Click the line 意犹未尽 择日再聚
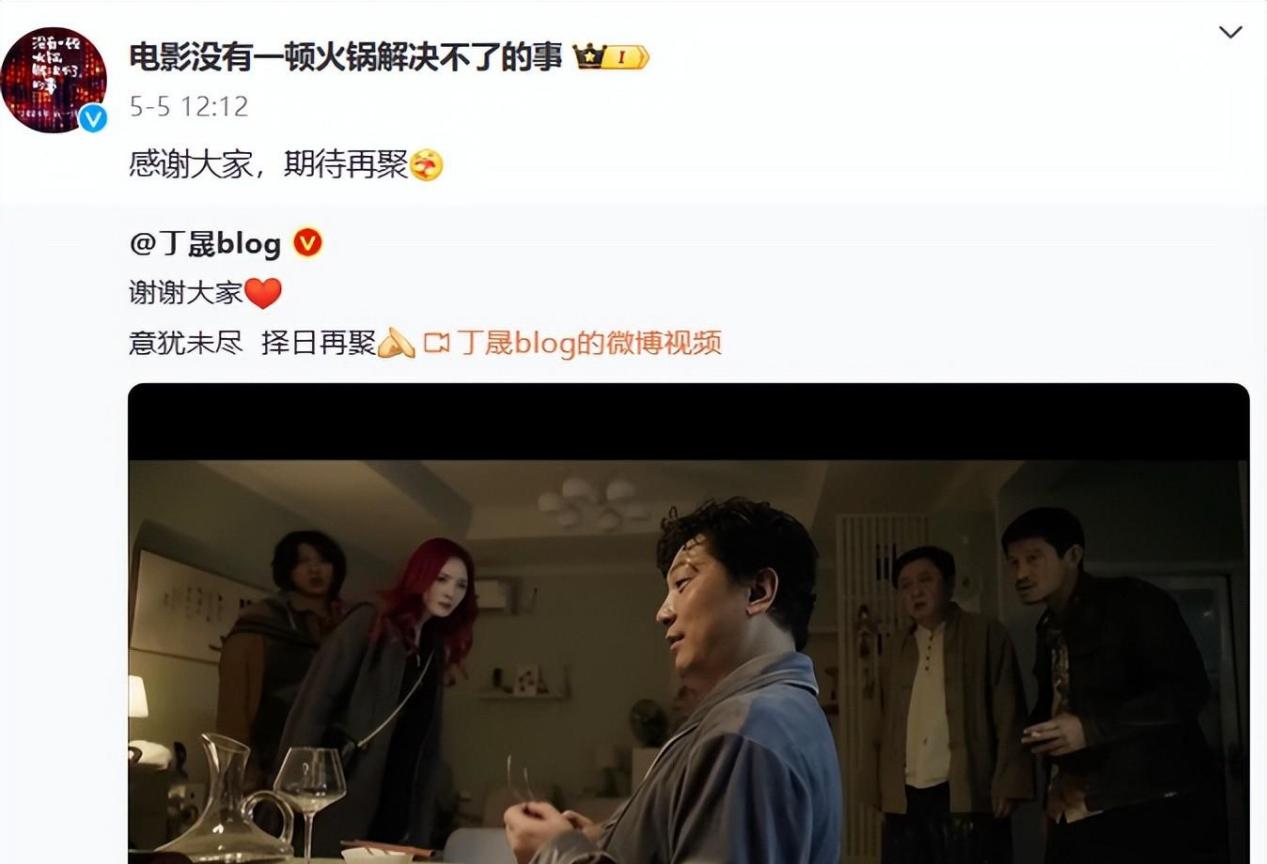 click(x=252, y=344)
